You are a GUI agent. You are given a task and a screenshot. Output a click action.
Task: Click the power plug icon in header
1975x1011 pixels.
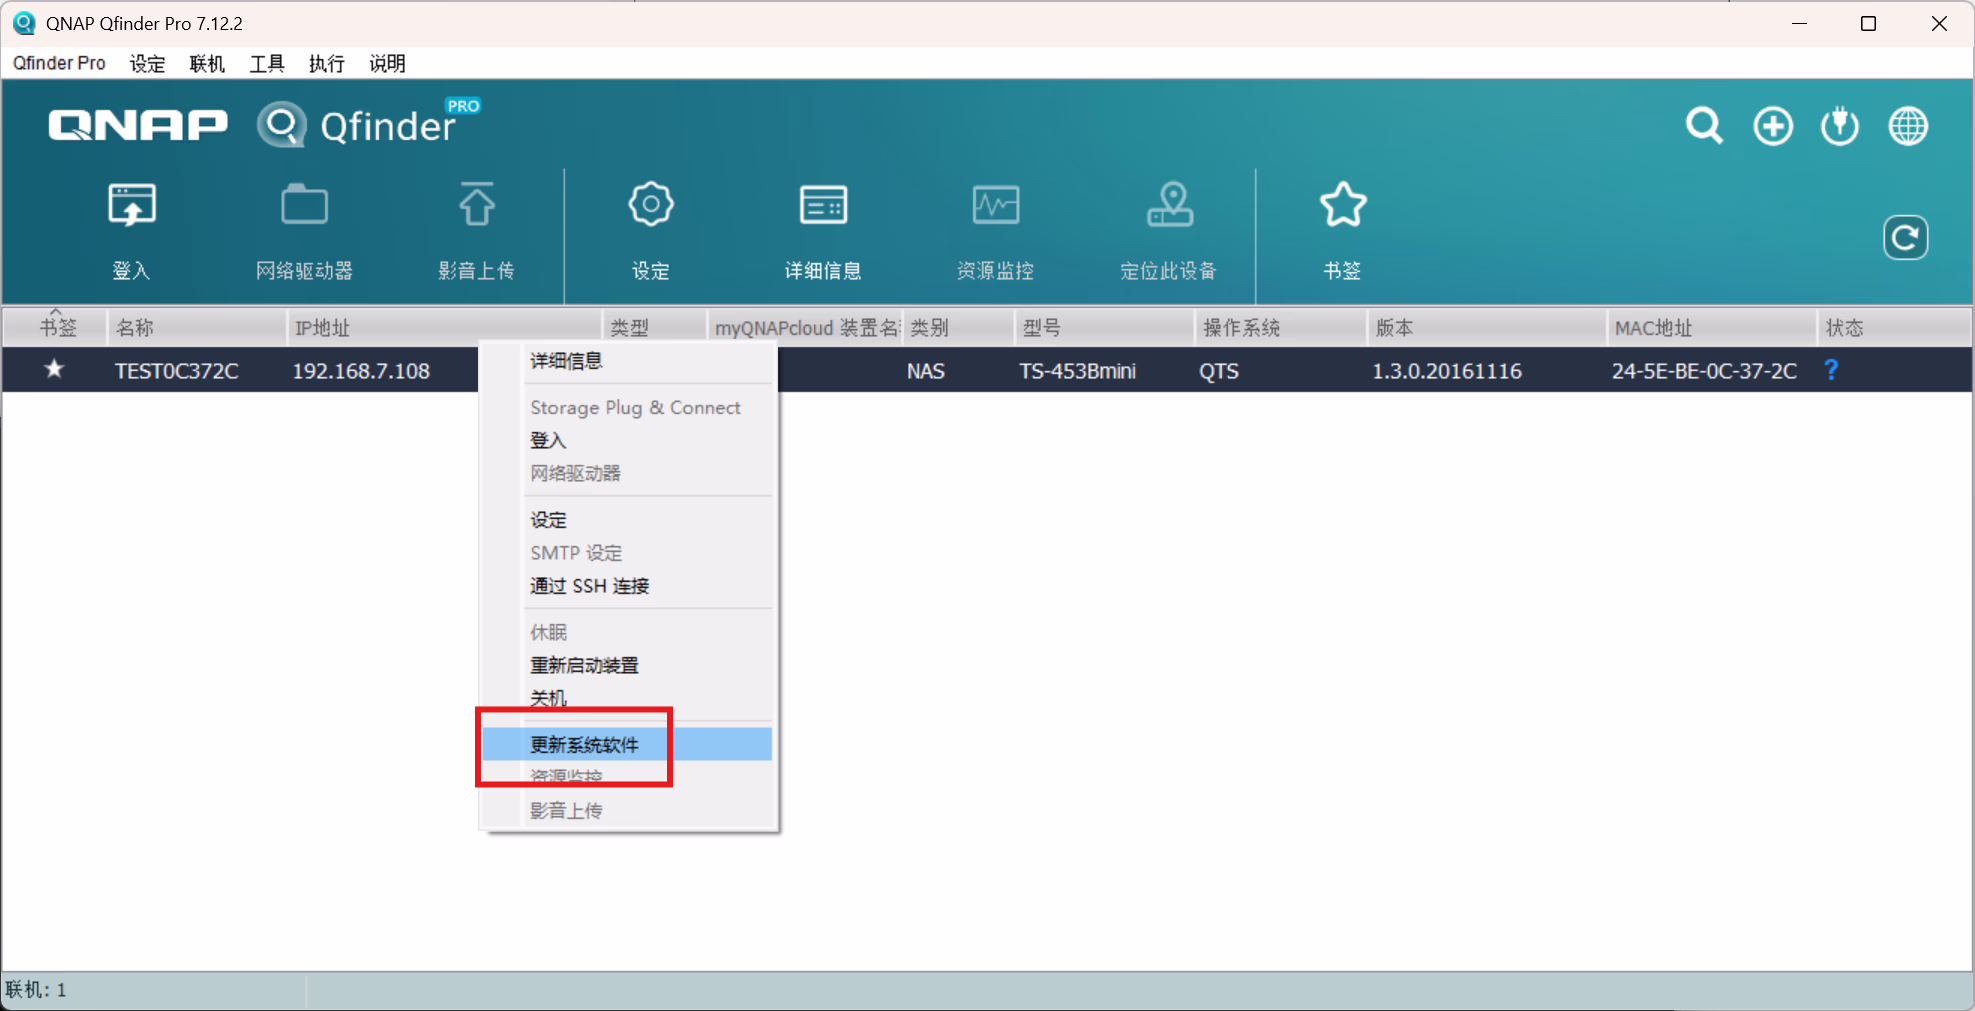click(x=1840, y=126)
